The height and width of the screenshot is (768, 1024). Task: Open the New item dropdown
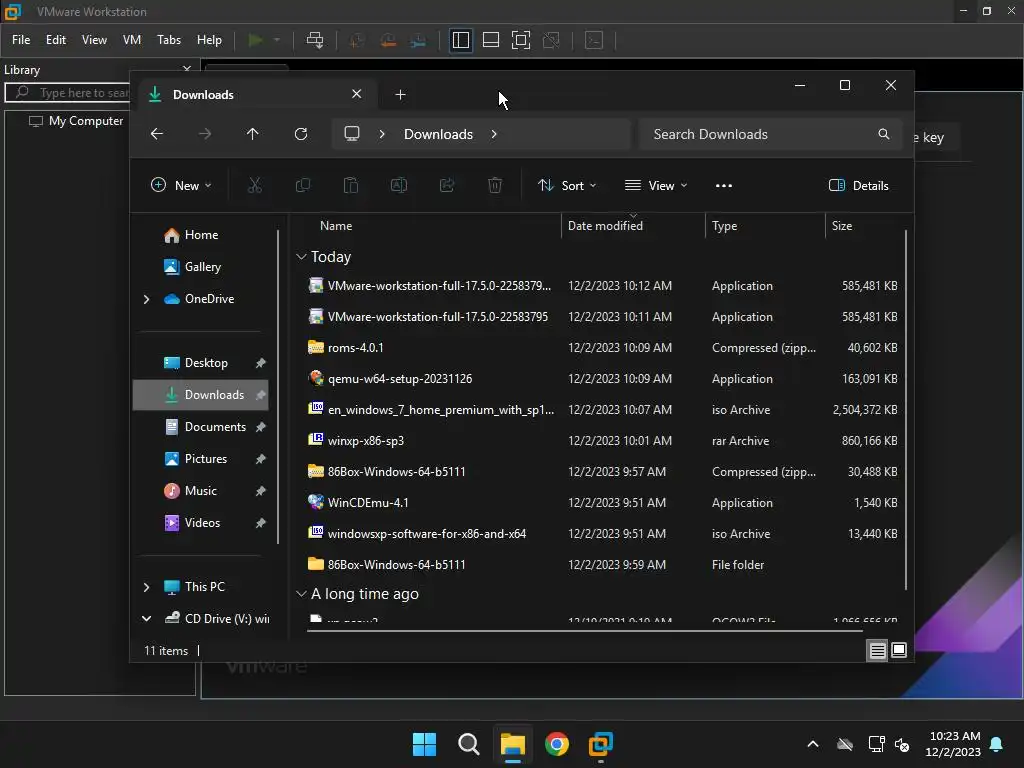tap(181, 185)
